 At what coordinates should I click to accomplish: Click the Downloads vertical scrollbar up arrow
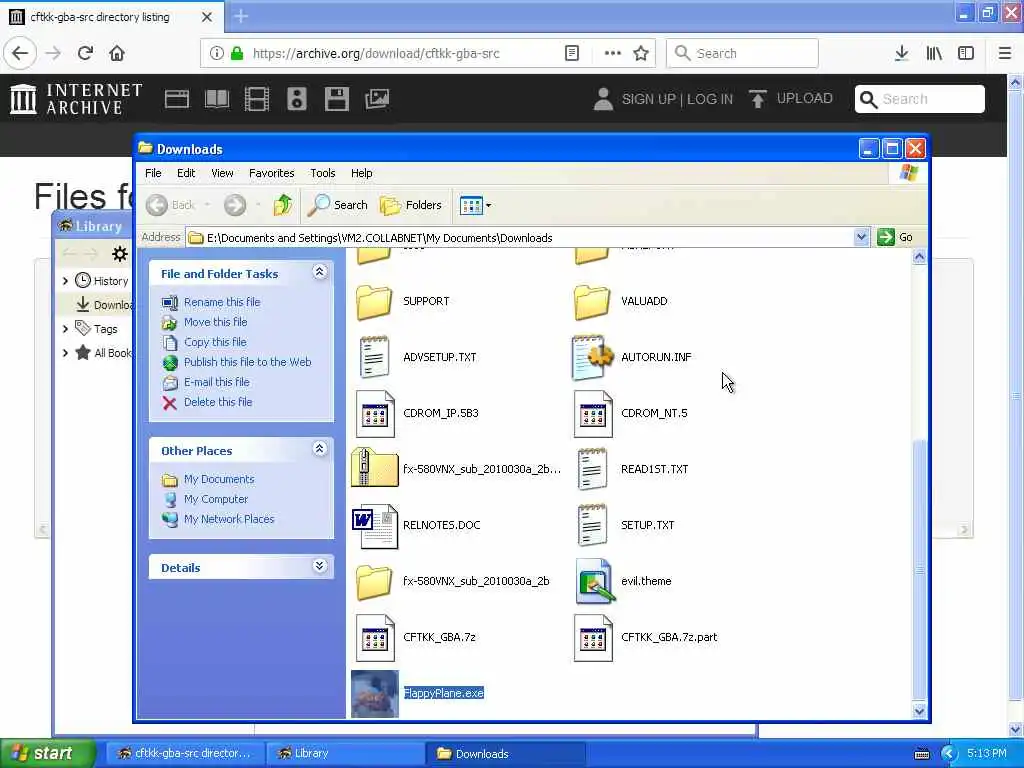(x=920, y=257)
